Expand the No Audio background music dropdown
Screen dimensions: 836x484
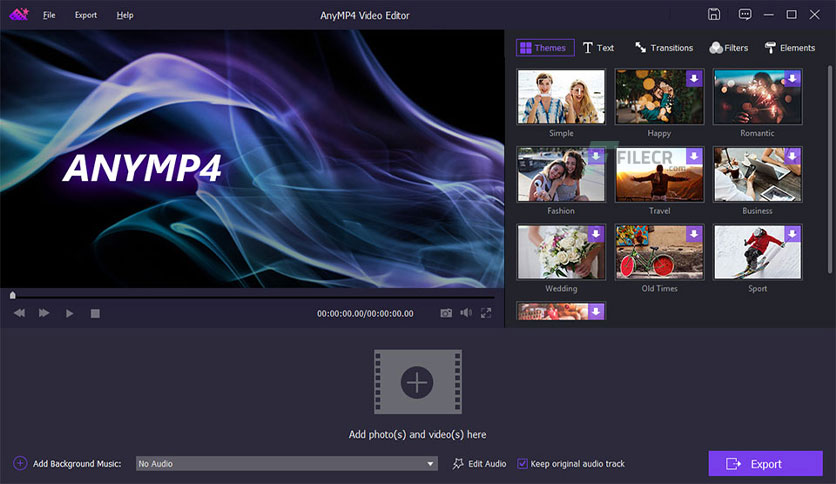430,464
